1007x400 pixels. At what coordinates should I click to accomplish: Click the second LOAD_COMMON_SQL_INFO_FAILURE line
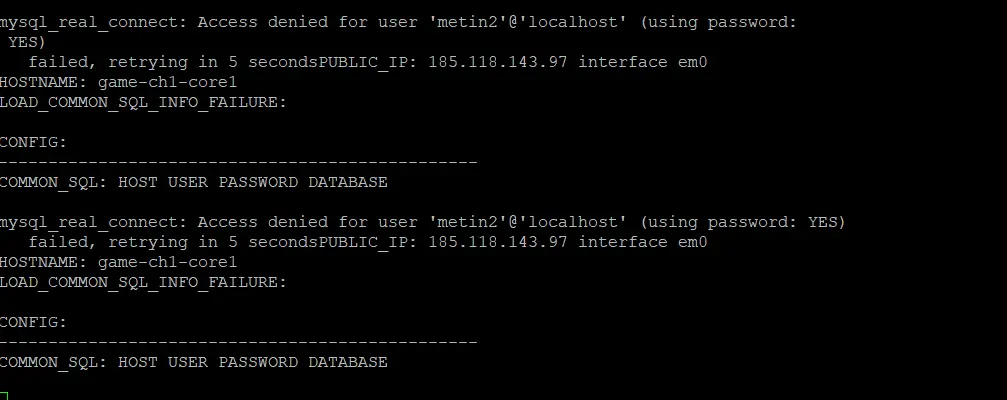point(143,282)
